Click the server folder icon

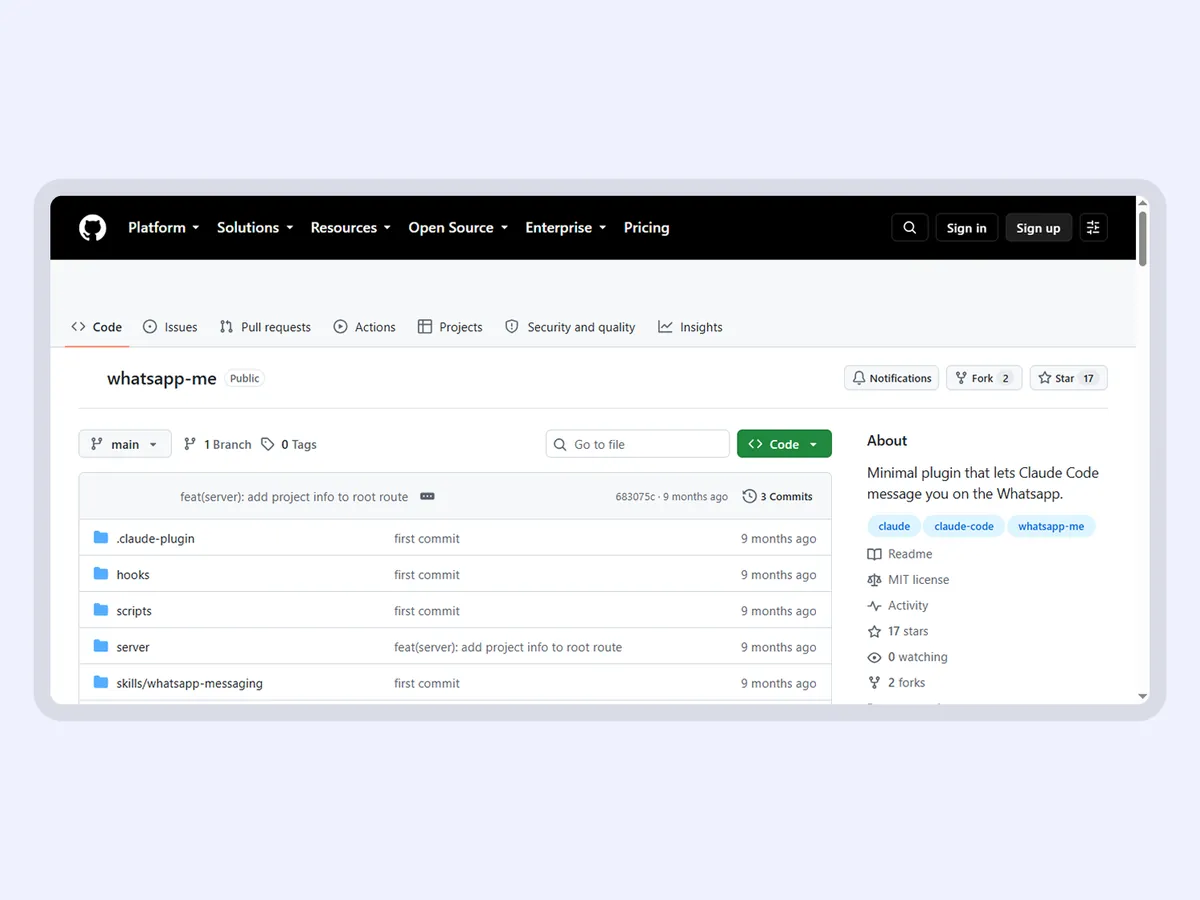(x=101, y=647)
